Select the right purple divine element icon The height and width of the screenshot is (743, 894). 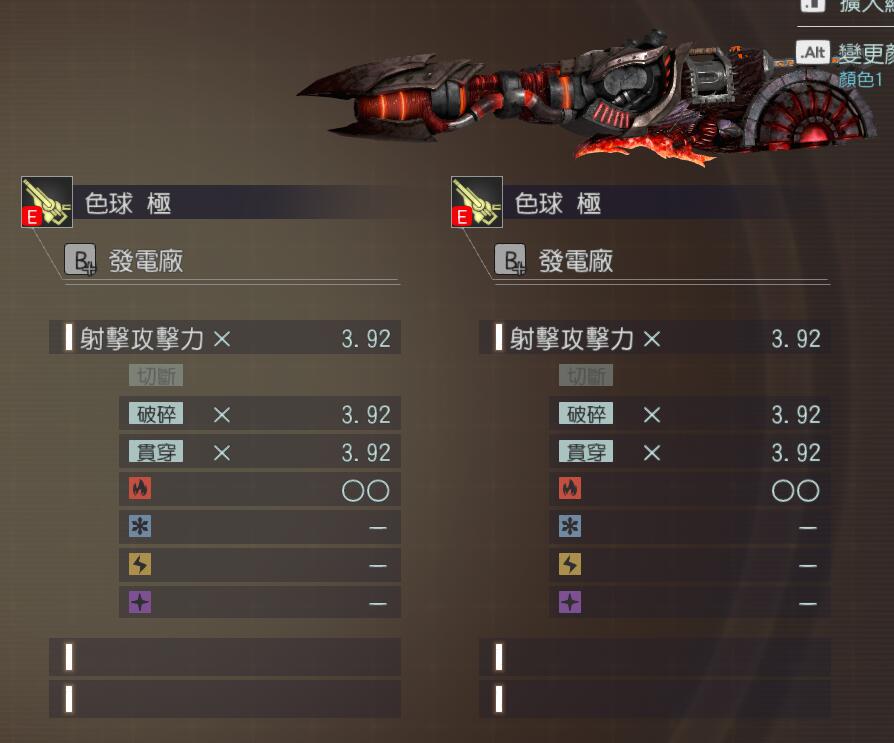[570, 602]
